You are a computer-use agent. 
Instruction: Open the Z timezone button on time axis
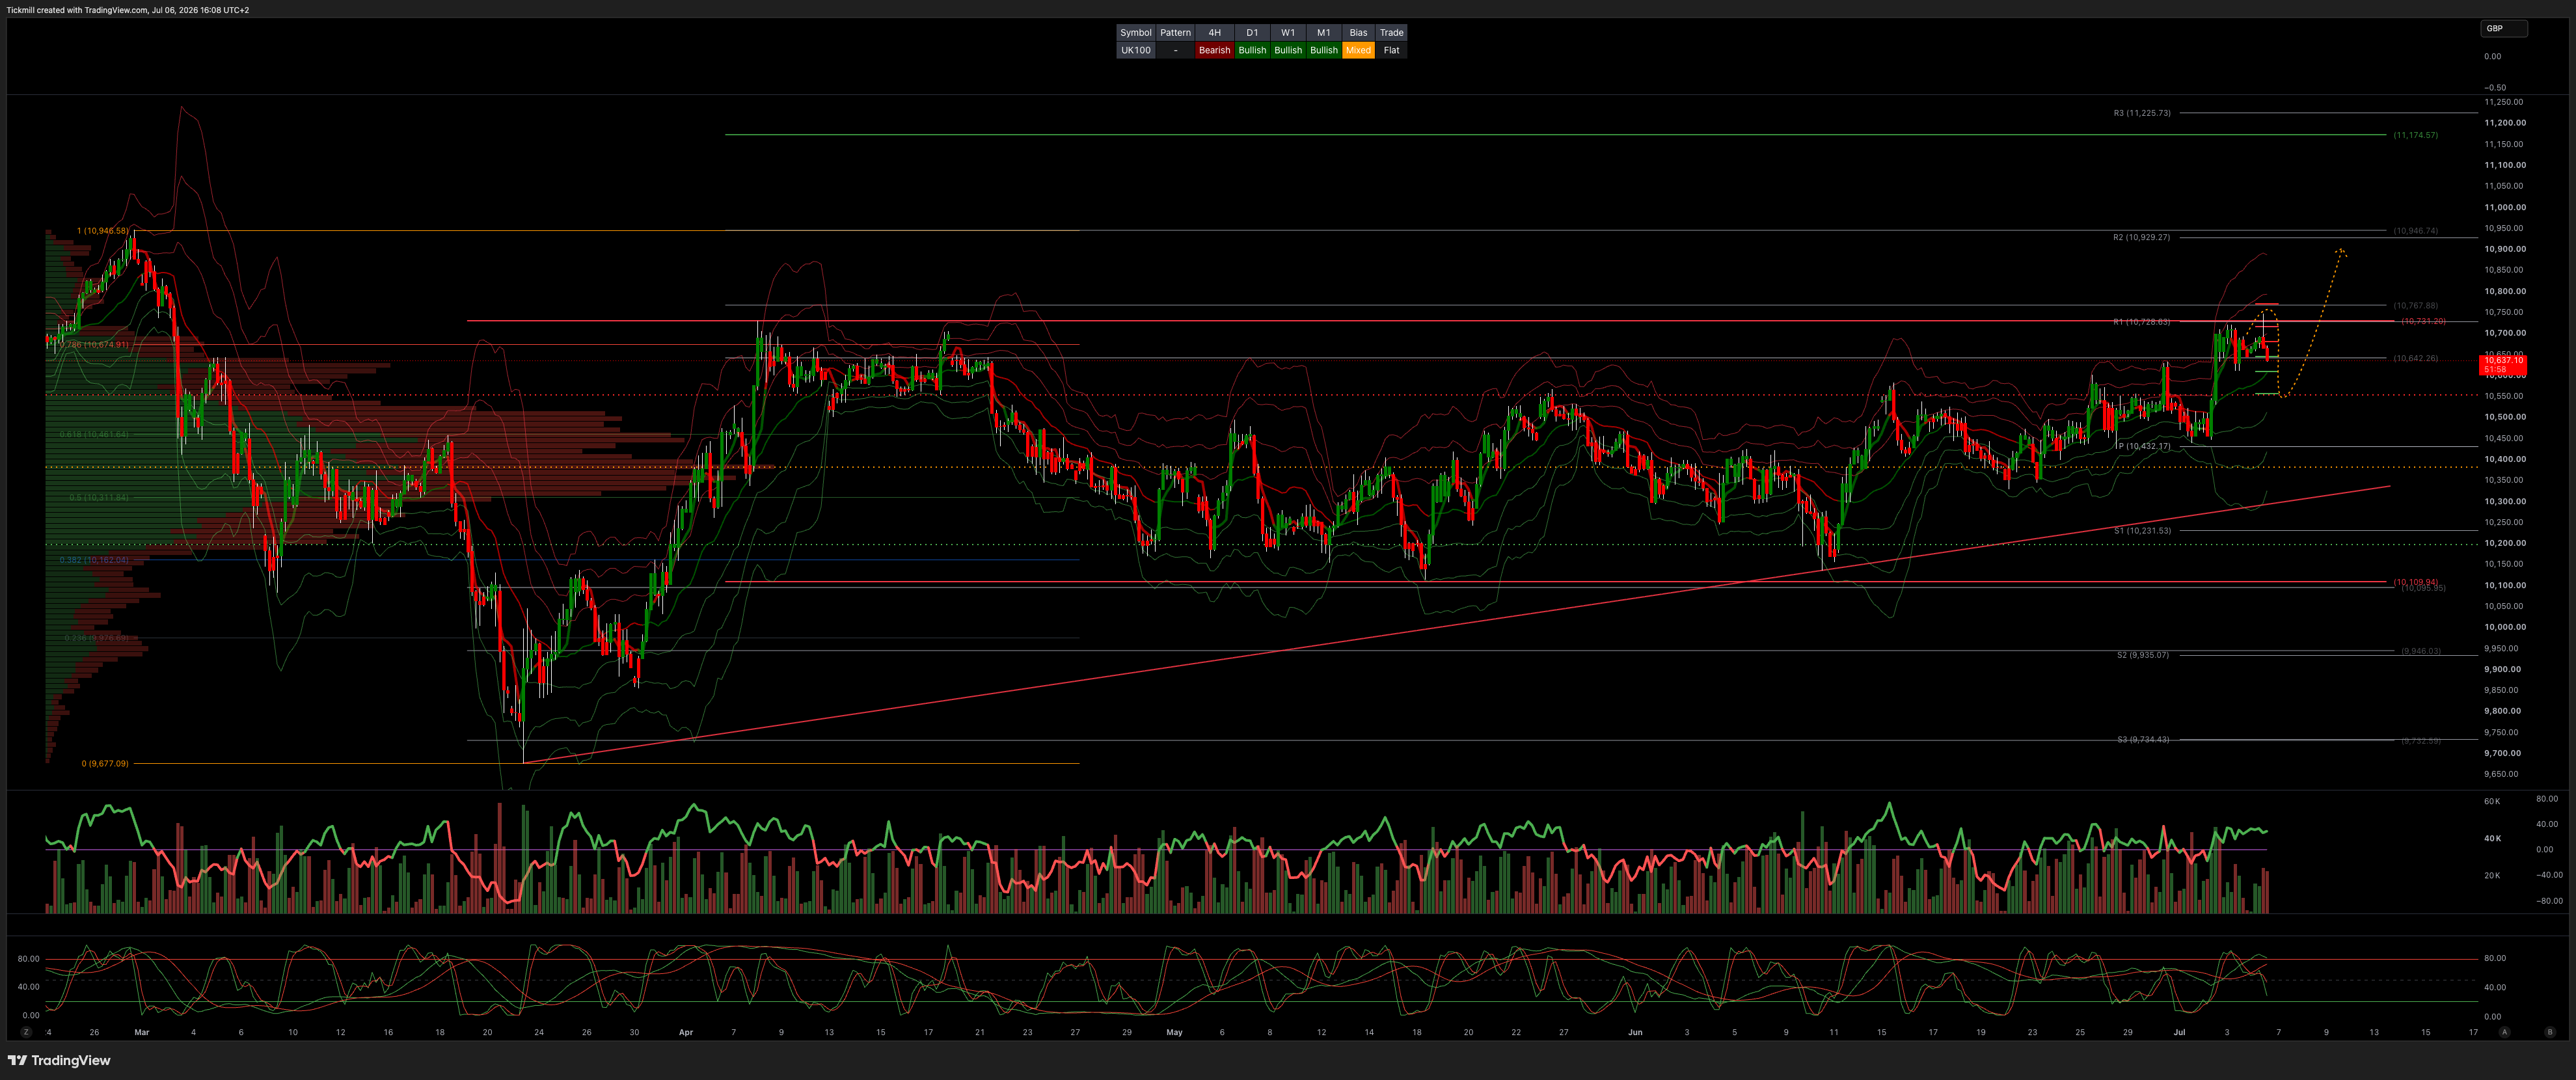(26, 1032)
